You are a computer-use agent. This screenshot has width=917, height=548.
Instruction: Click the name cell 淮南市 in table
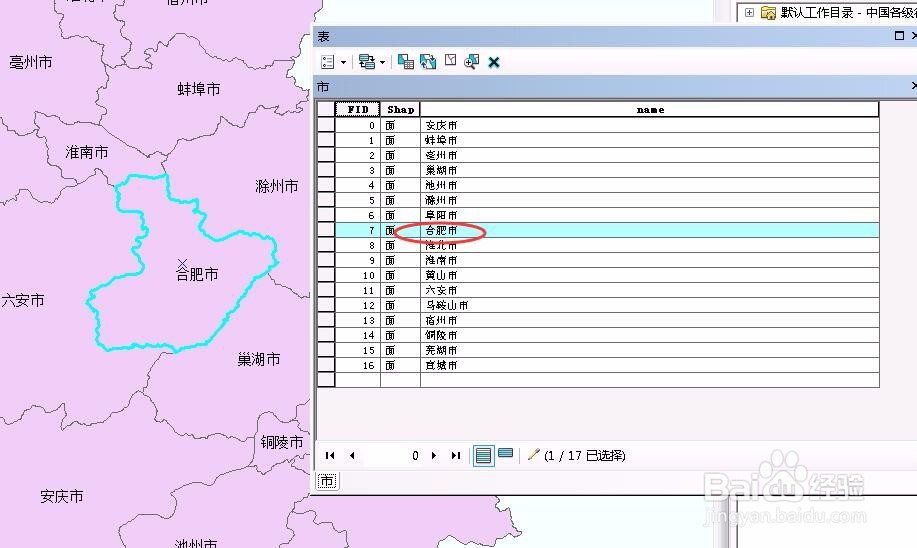pos(650,260)
